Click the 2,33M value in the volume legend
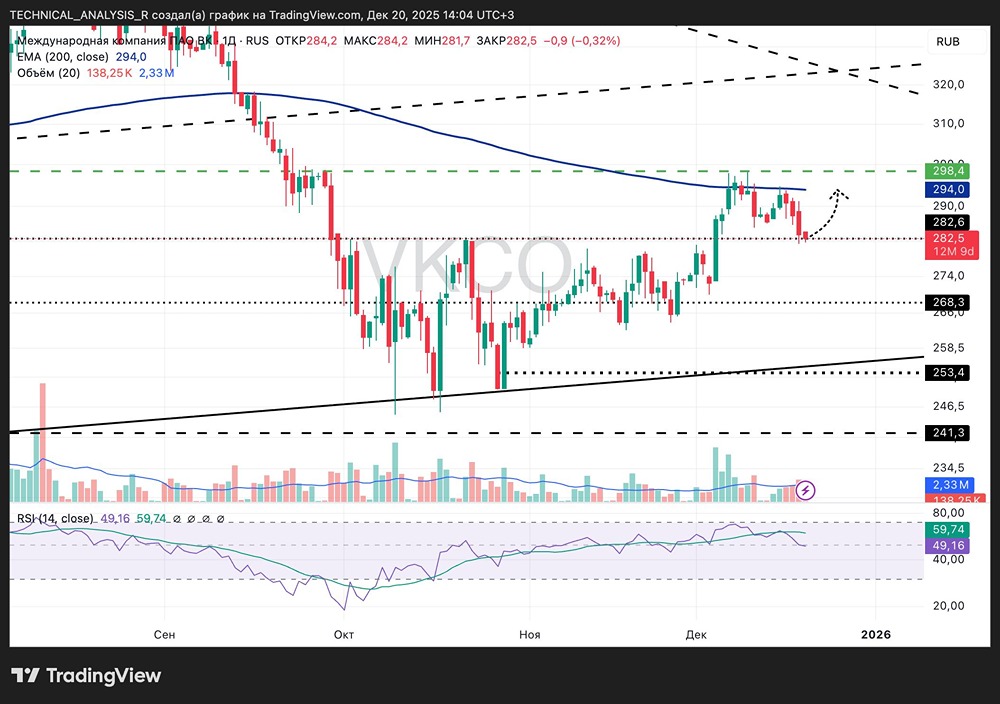 pos(156,73)
